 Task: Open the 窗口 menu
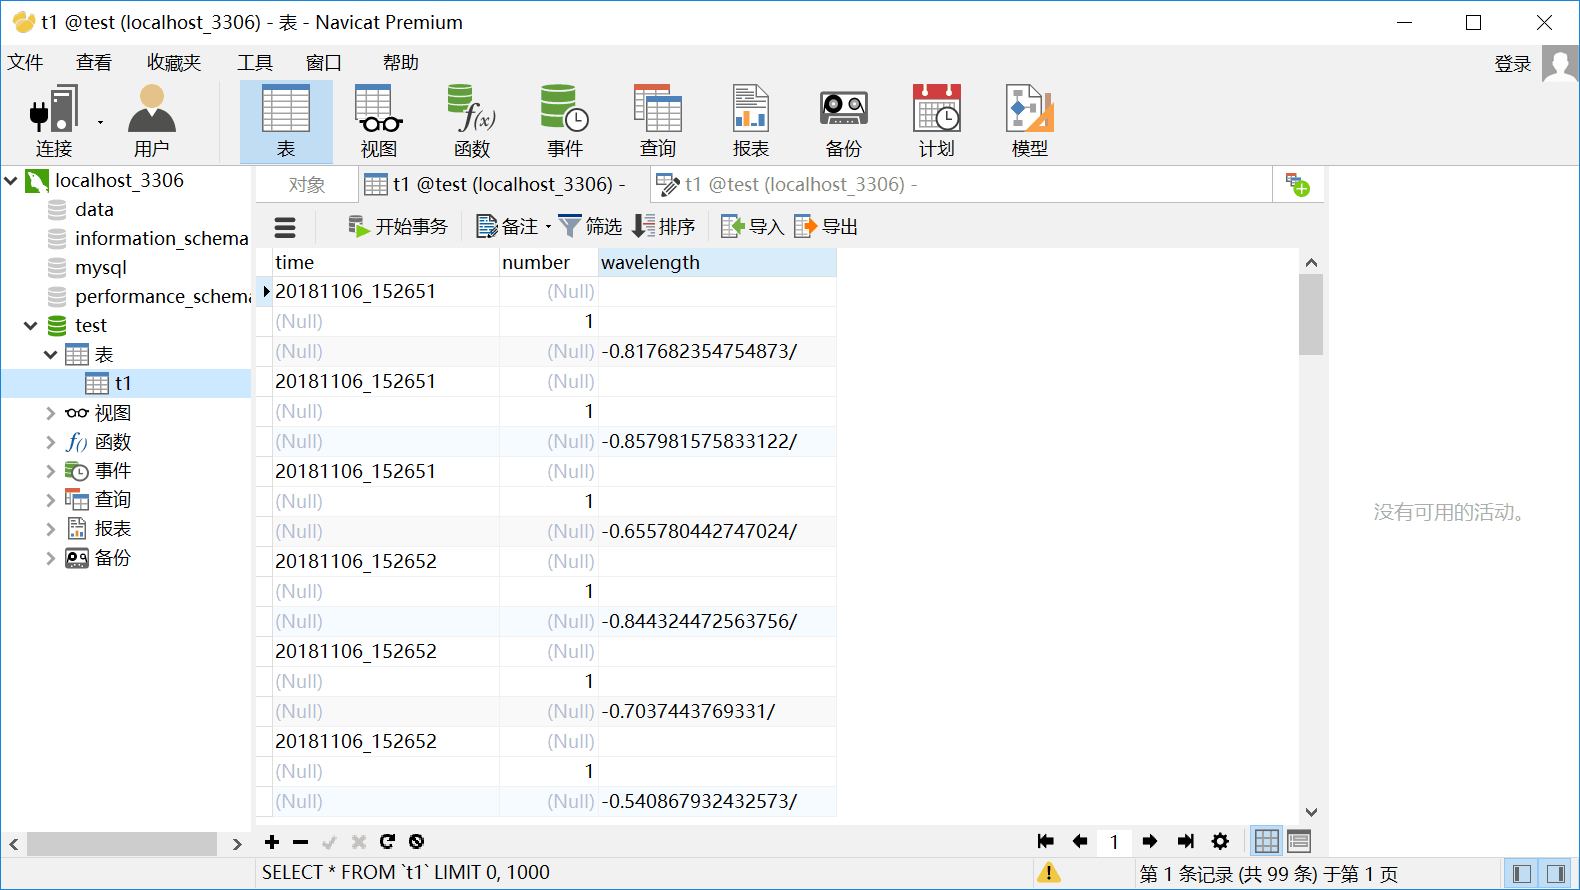point(324,63)
